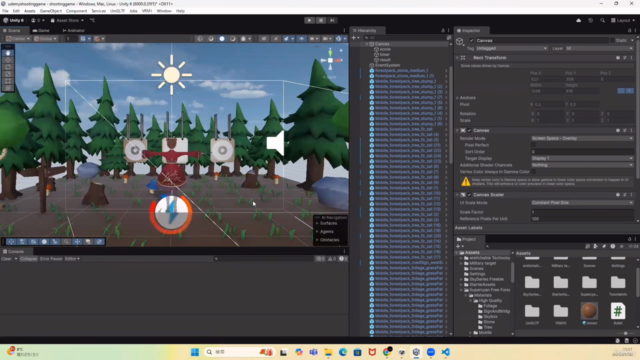Click Error Pause in Console
The image size is (640, 360).
[51, 259]
